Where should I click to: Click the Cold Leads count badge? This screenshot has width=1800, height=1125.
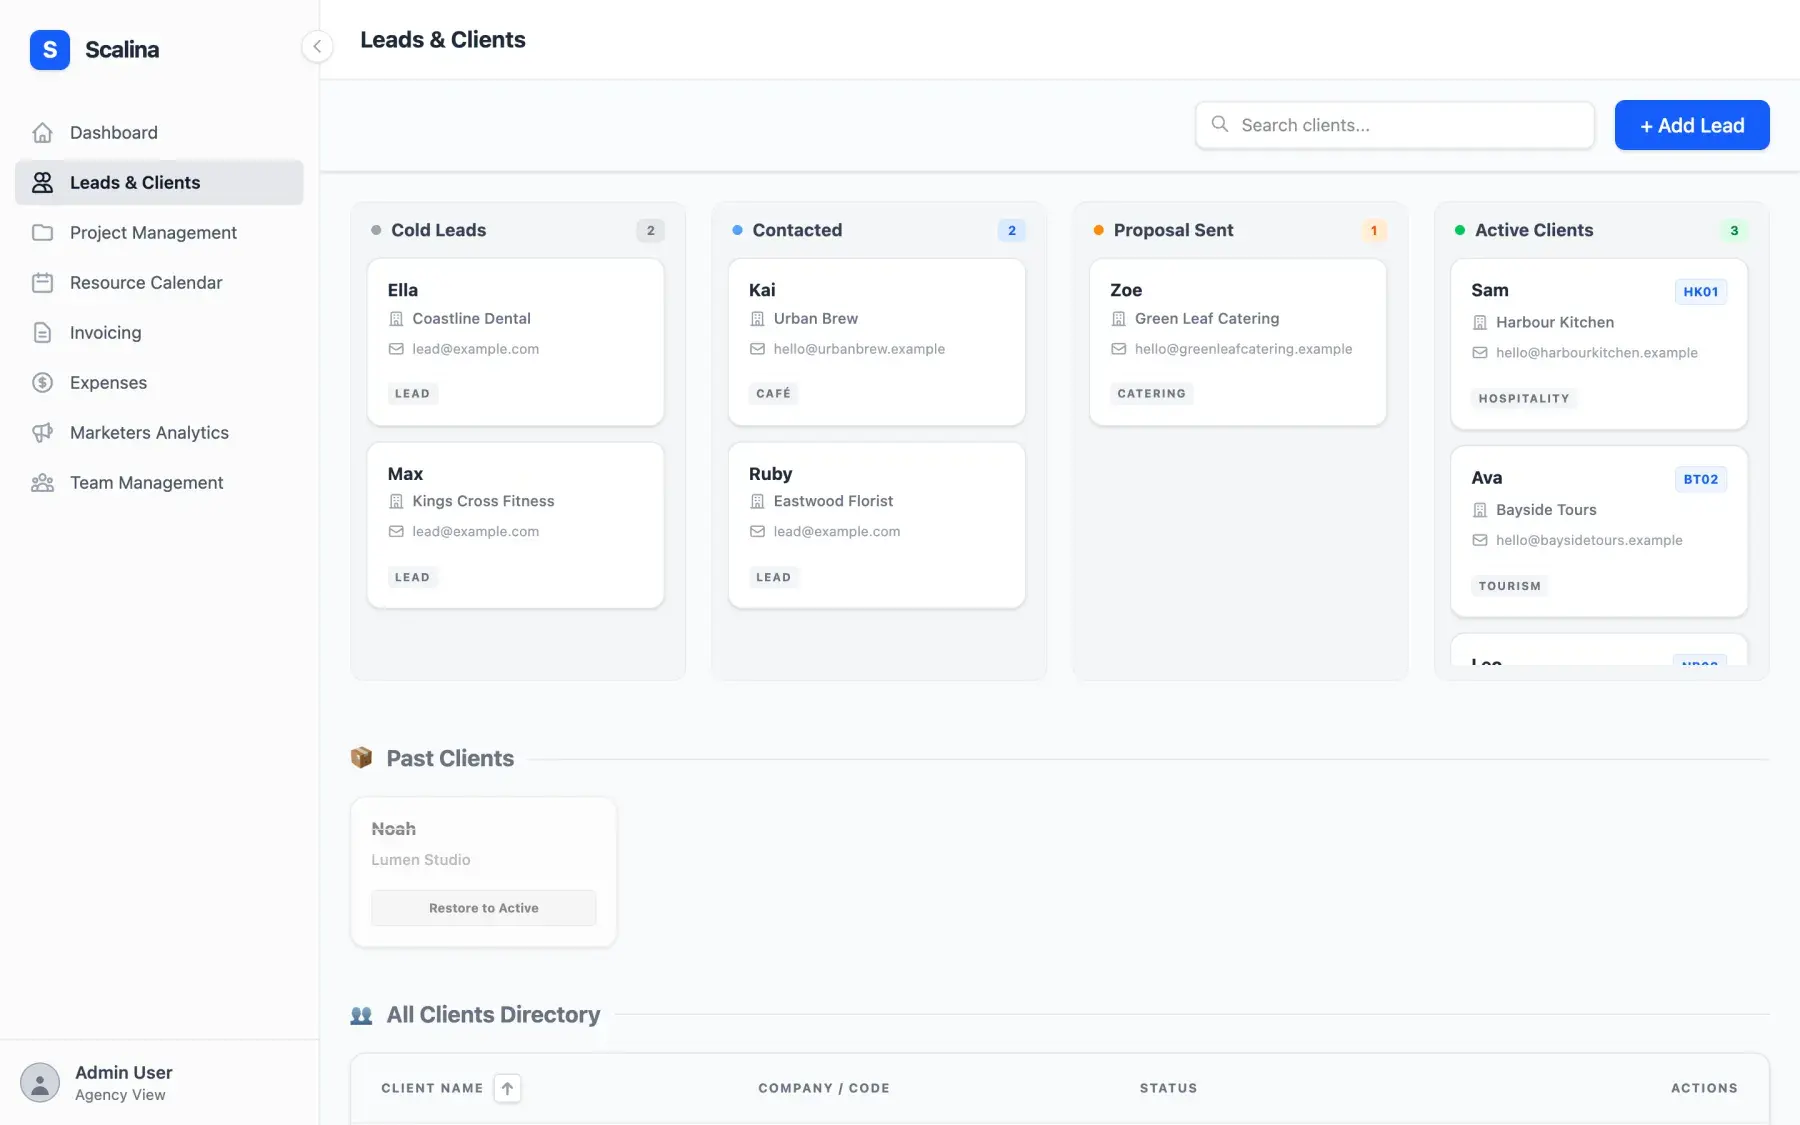click(x=651, y=230)
